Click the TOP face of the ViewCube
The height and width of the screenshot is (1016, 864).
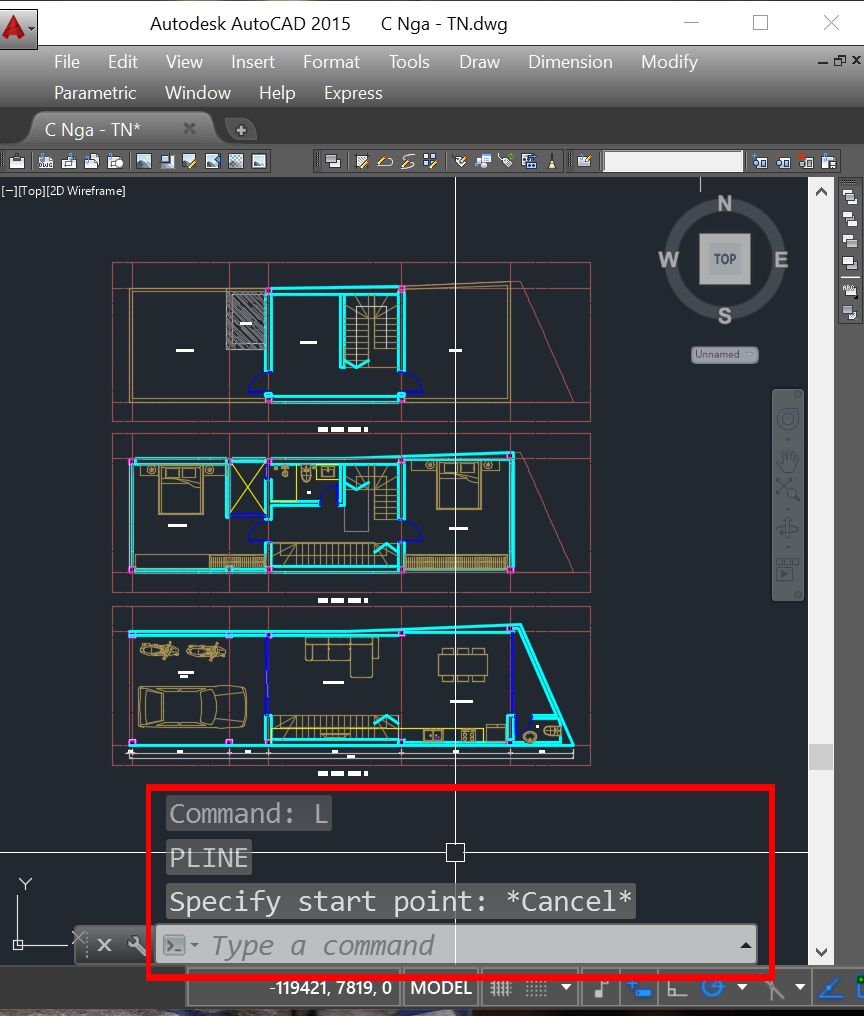(725, 259)
